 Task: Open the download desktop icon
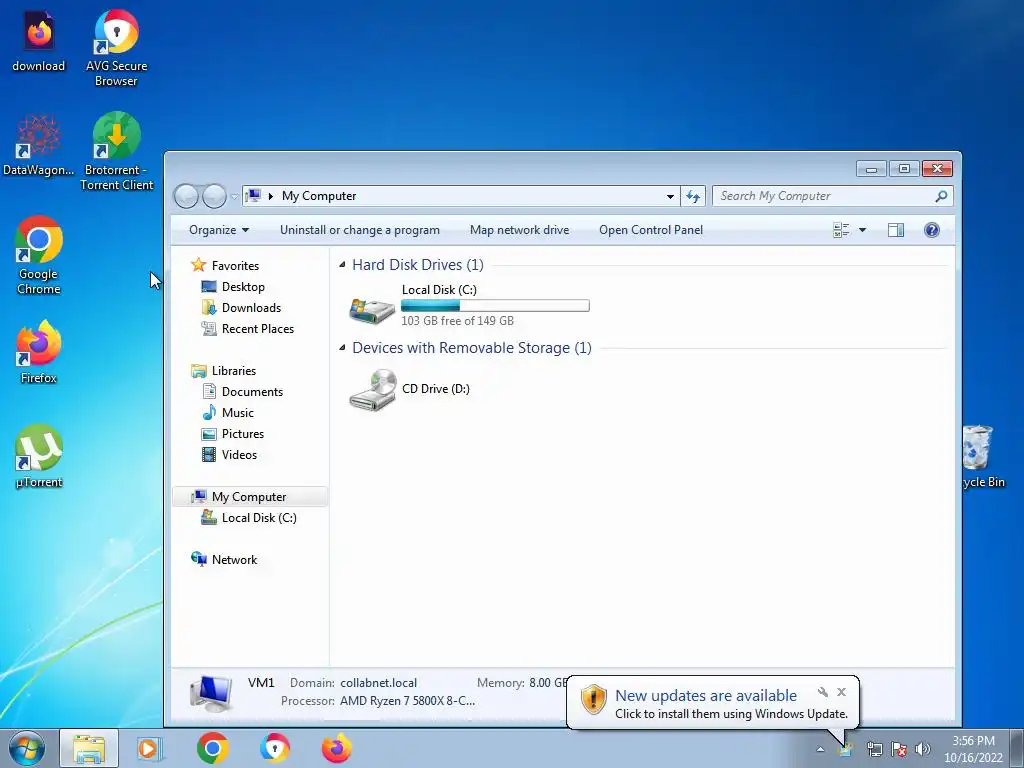[x=39, y=42]
